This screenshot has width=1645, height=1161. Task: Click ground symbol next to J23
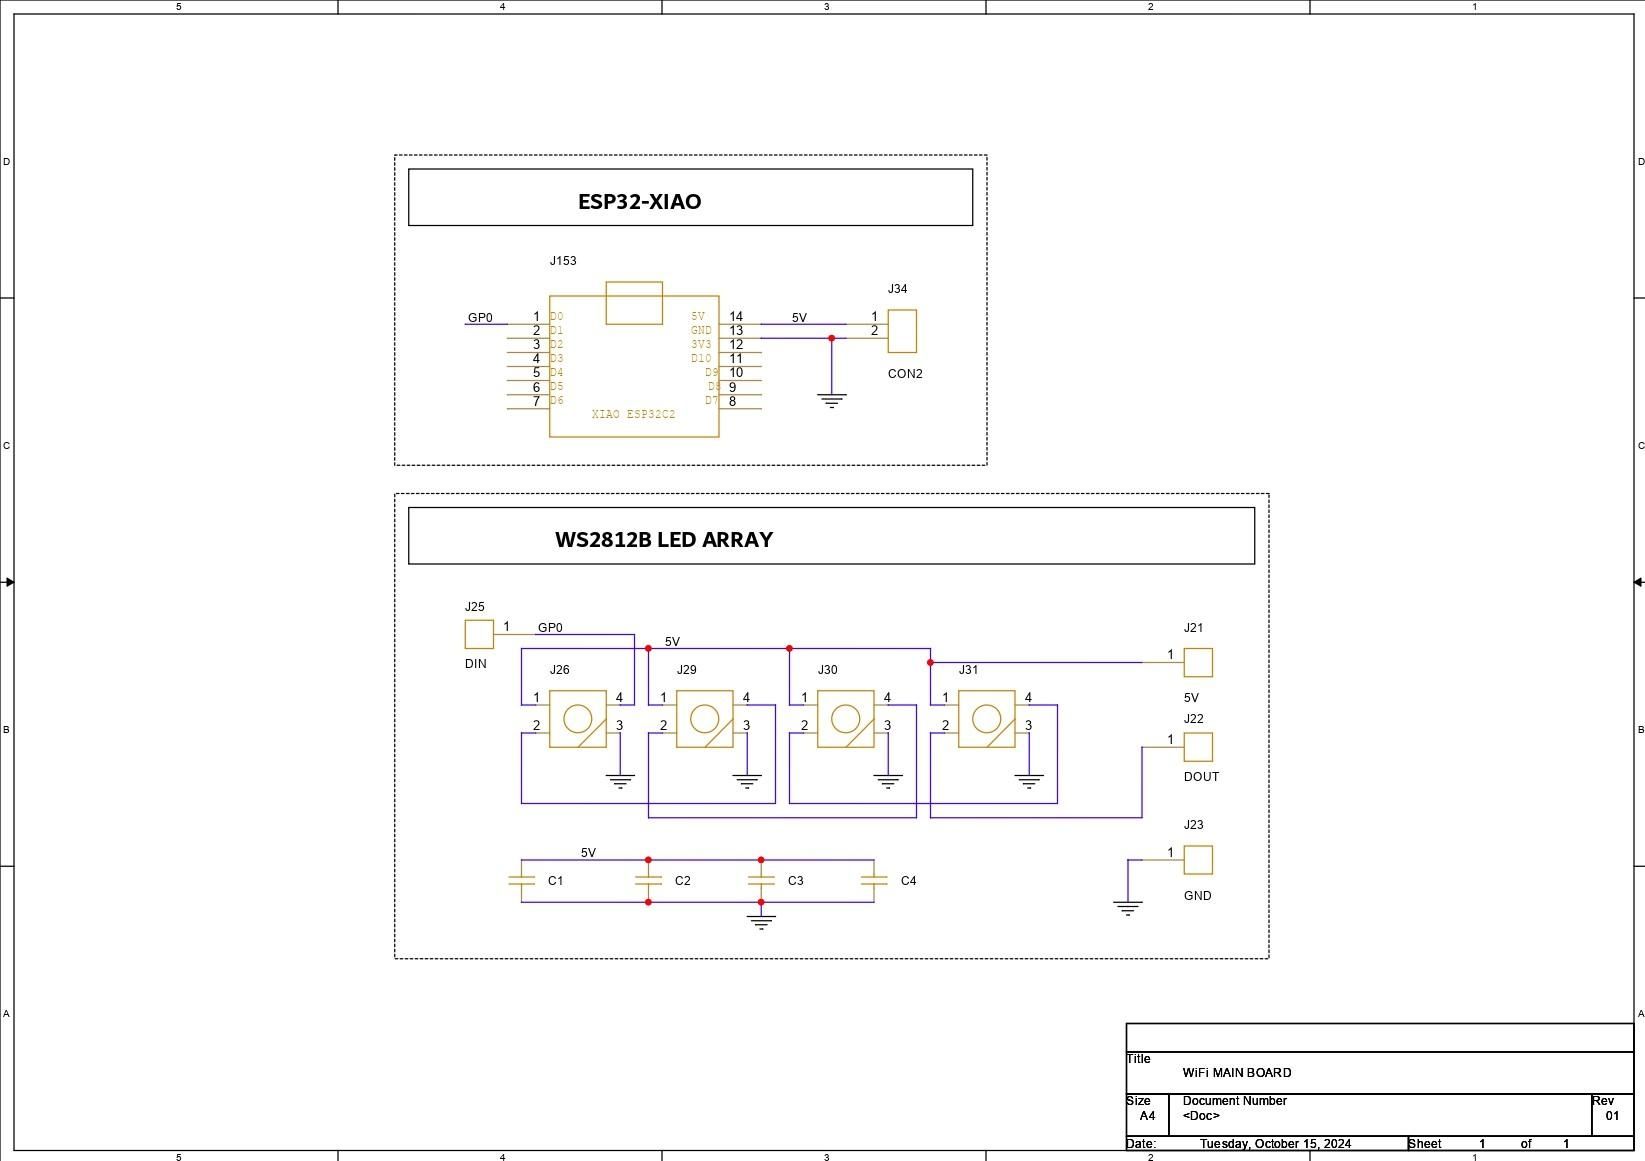pos(1128,909)
